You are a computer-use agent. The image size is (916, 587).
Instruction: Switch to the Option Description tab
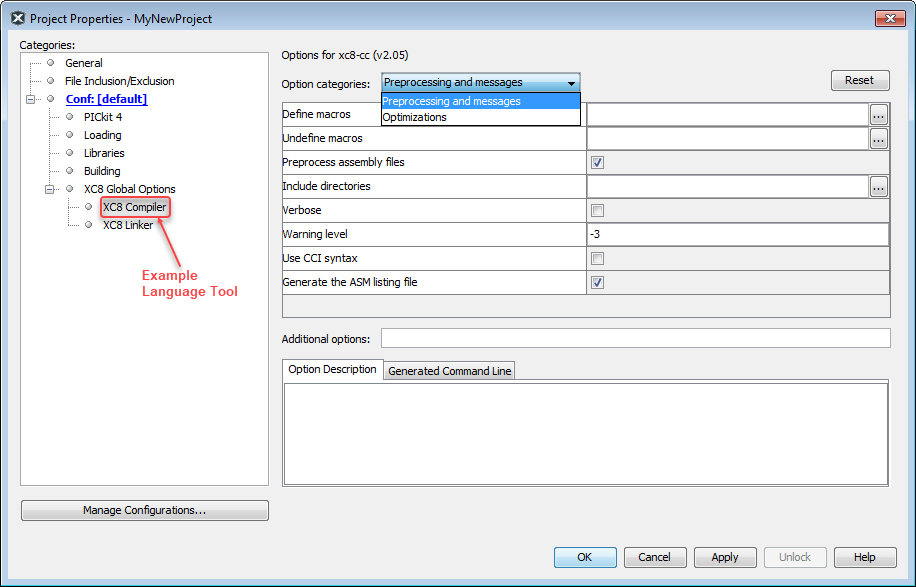tap(332, 370)
